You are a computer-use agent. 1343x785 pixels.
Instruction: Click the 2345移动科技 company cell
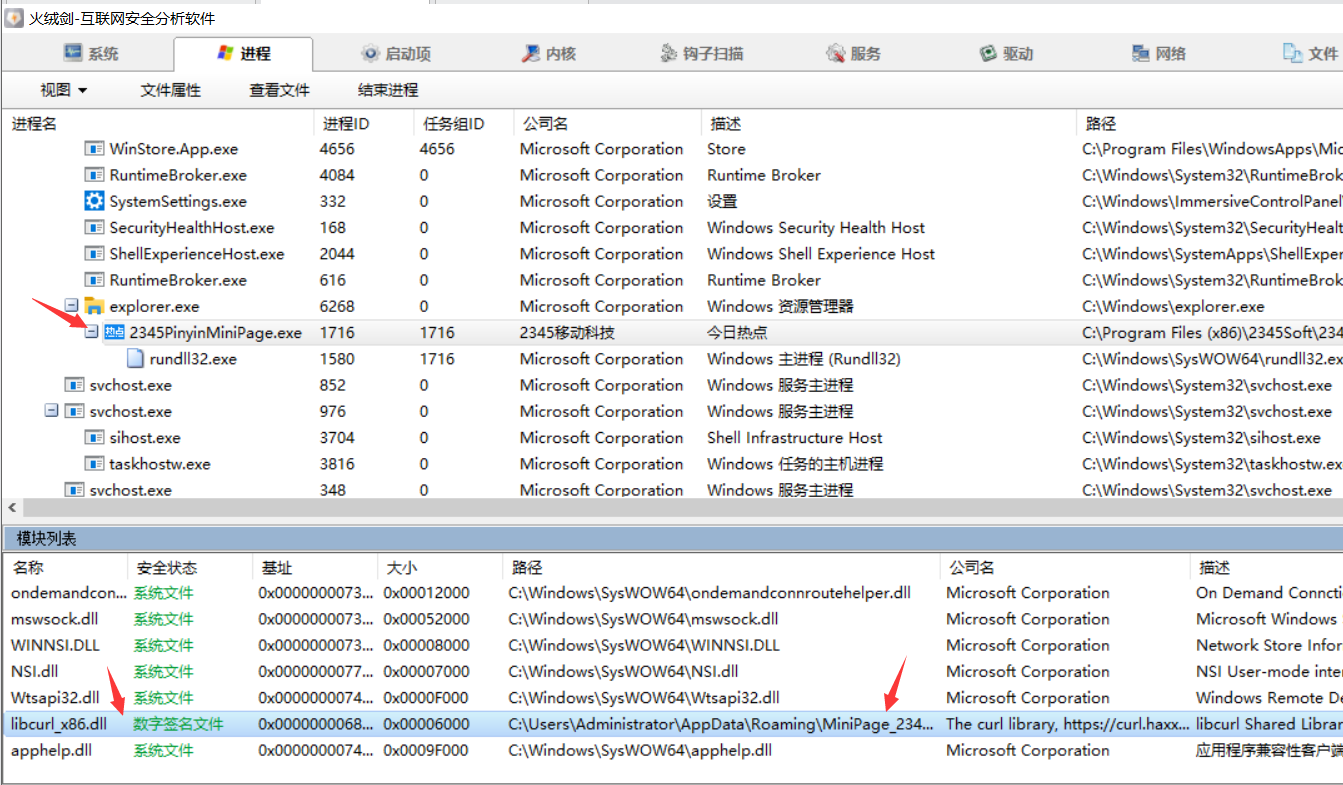tap(567, 333)
